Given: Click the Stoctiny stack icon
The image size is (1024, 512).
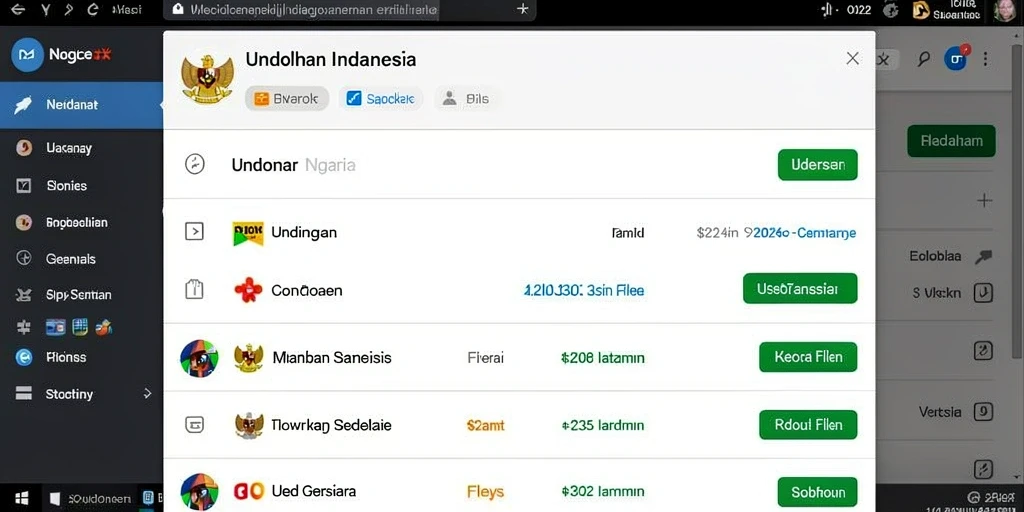Looking at the screenshot, I should pyautogui.click(x=24, y=393).
